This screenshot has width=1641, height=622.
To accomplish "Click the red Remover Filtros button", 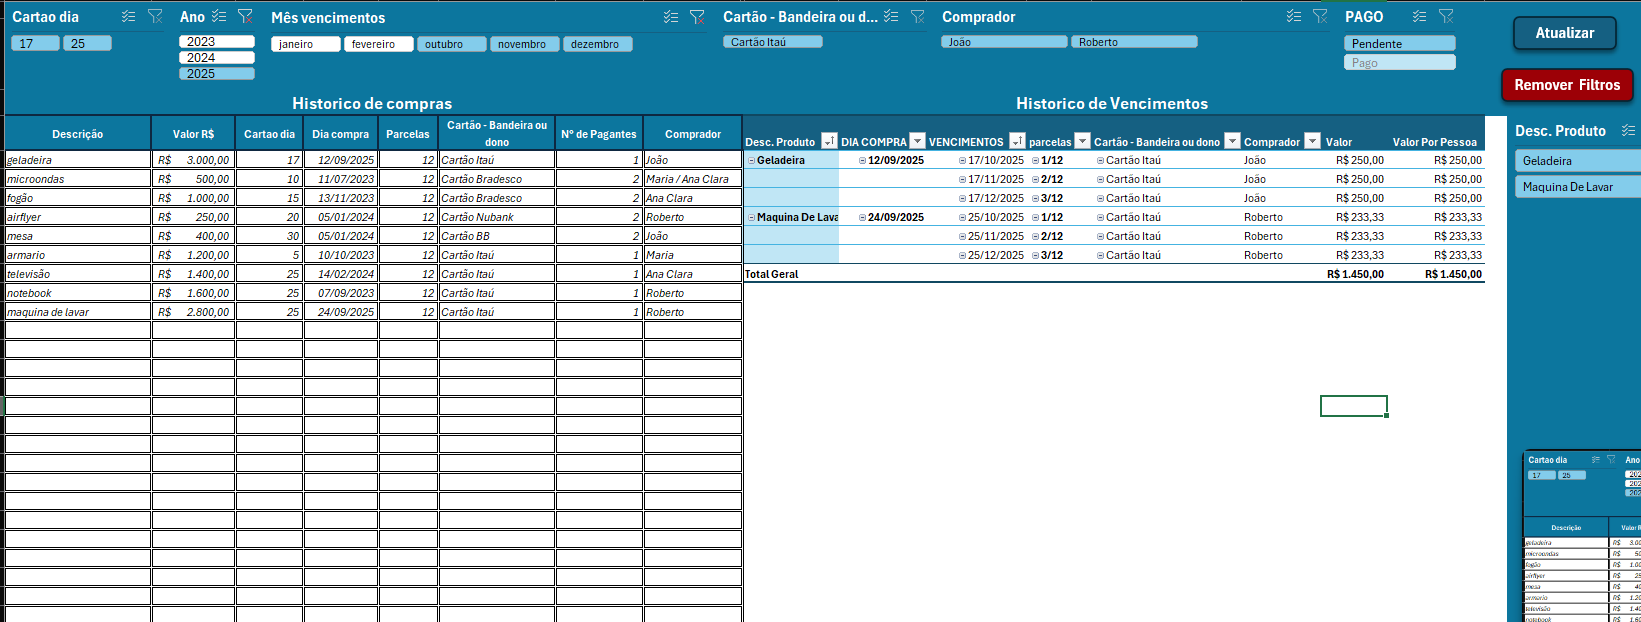I will coord(1566,85).
